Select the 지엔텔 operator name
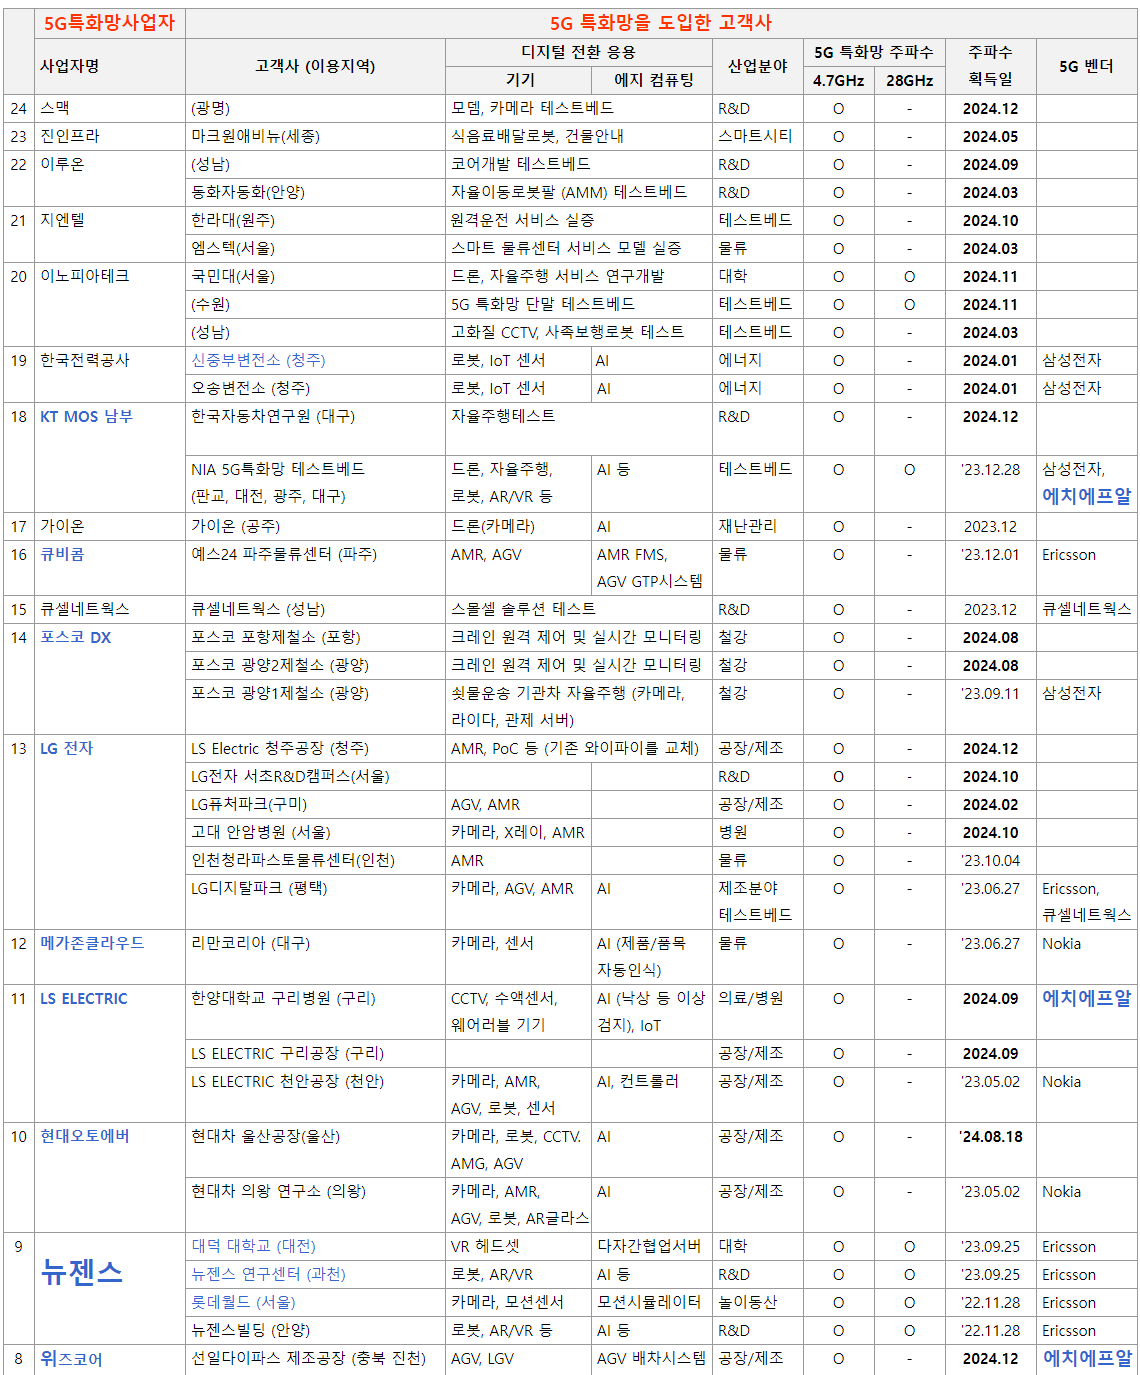Viewport: 1140px width, 1375px height. click(62, 220)
